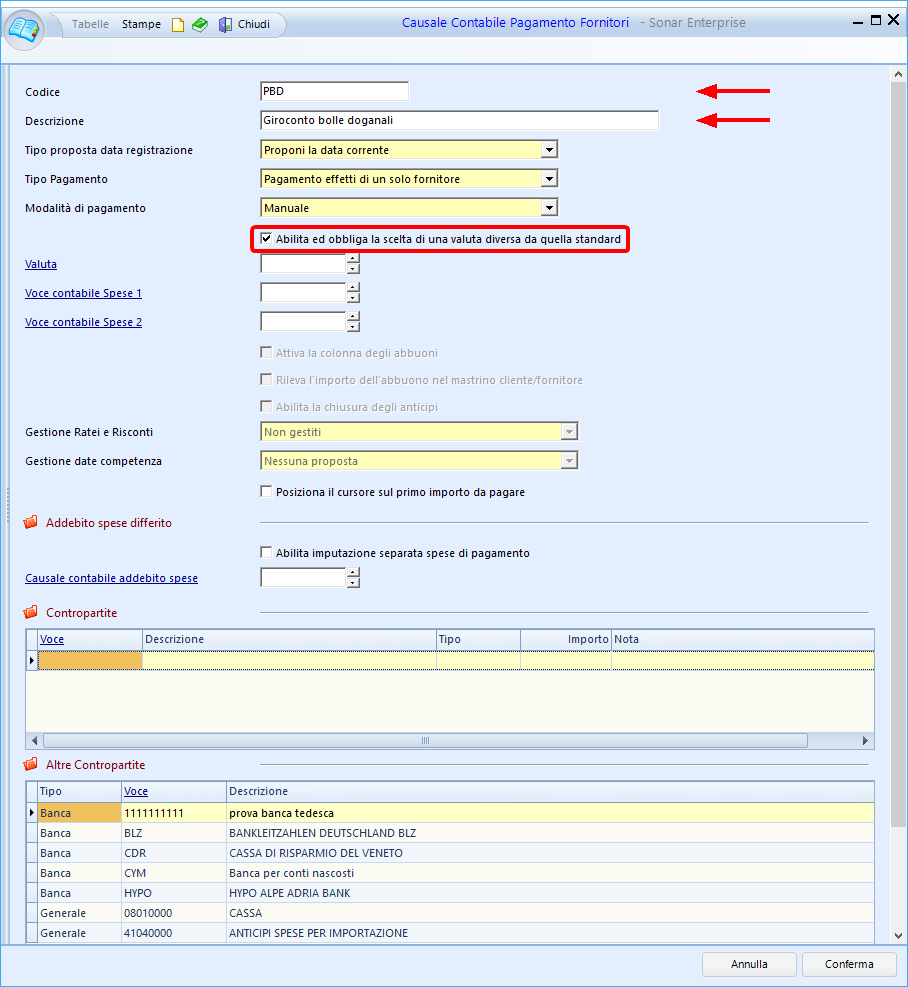Click the open book application logo

pos(25,28)
